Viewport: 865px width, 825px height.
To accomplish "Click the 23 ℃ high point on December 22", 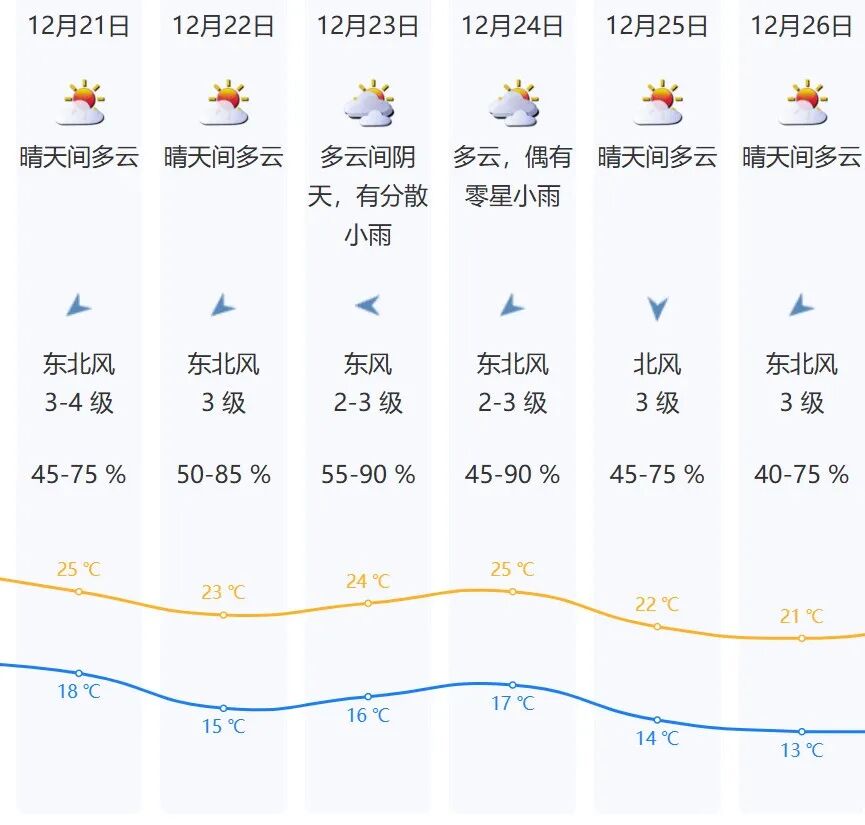I will coord(224,614).
